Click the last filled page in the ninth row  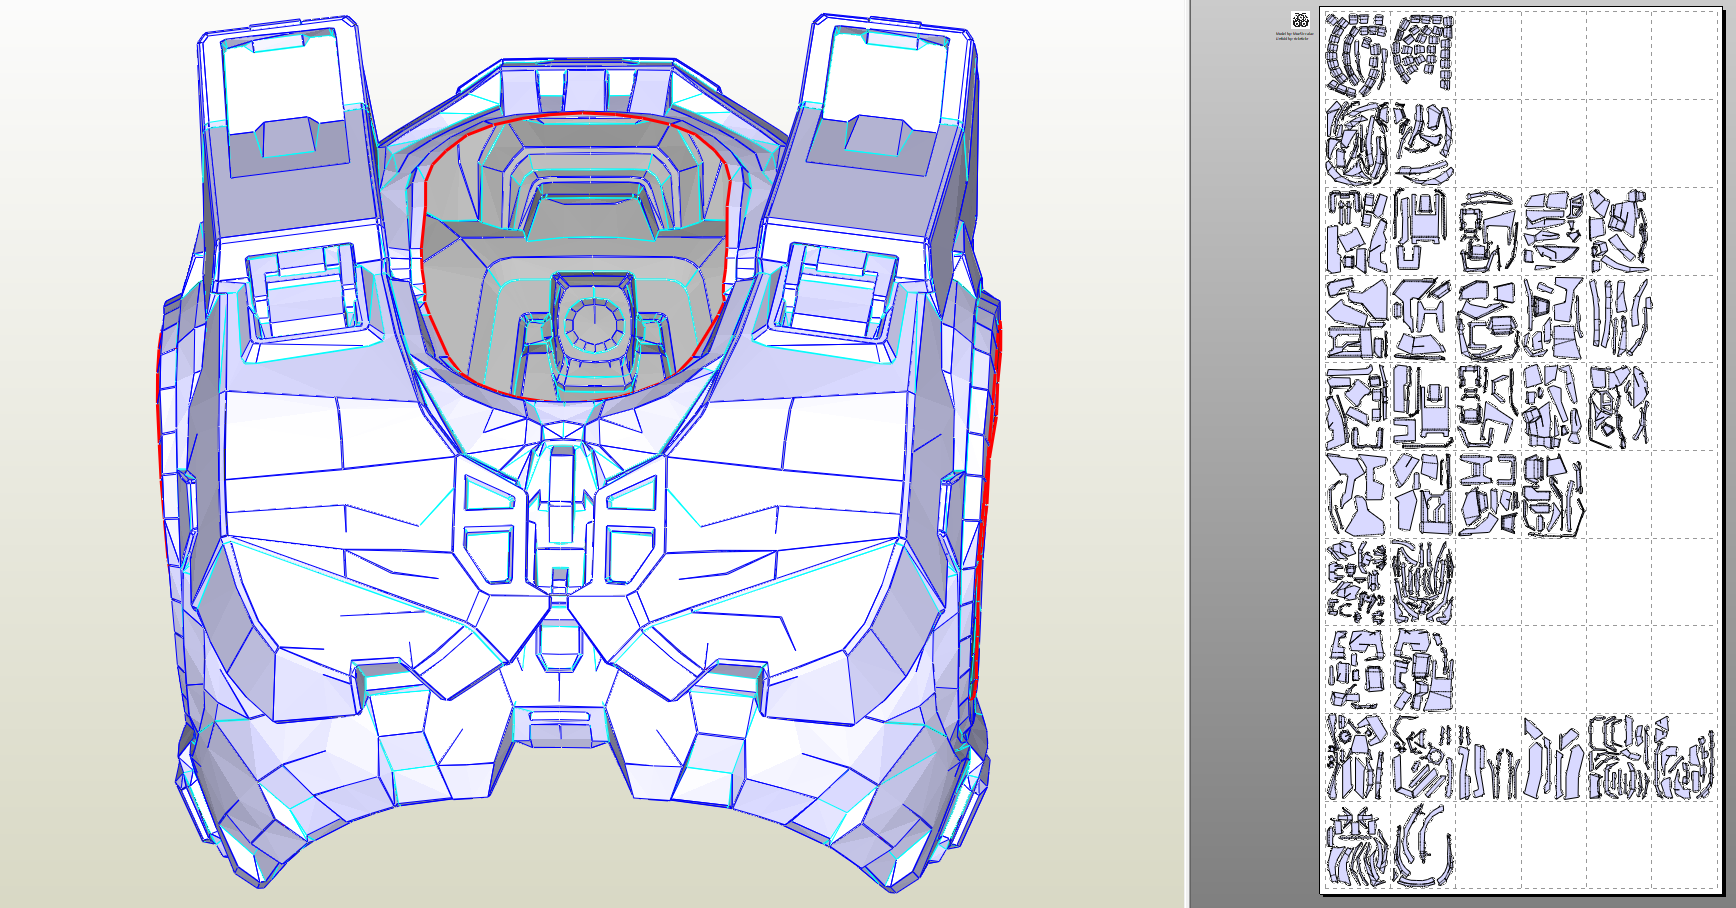click(x=1683, y=757)
